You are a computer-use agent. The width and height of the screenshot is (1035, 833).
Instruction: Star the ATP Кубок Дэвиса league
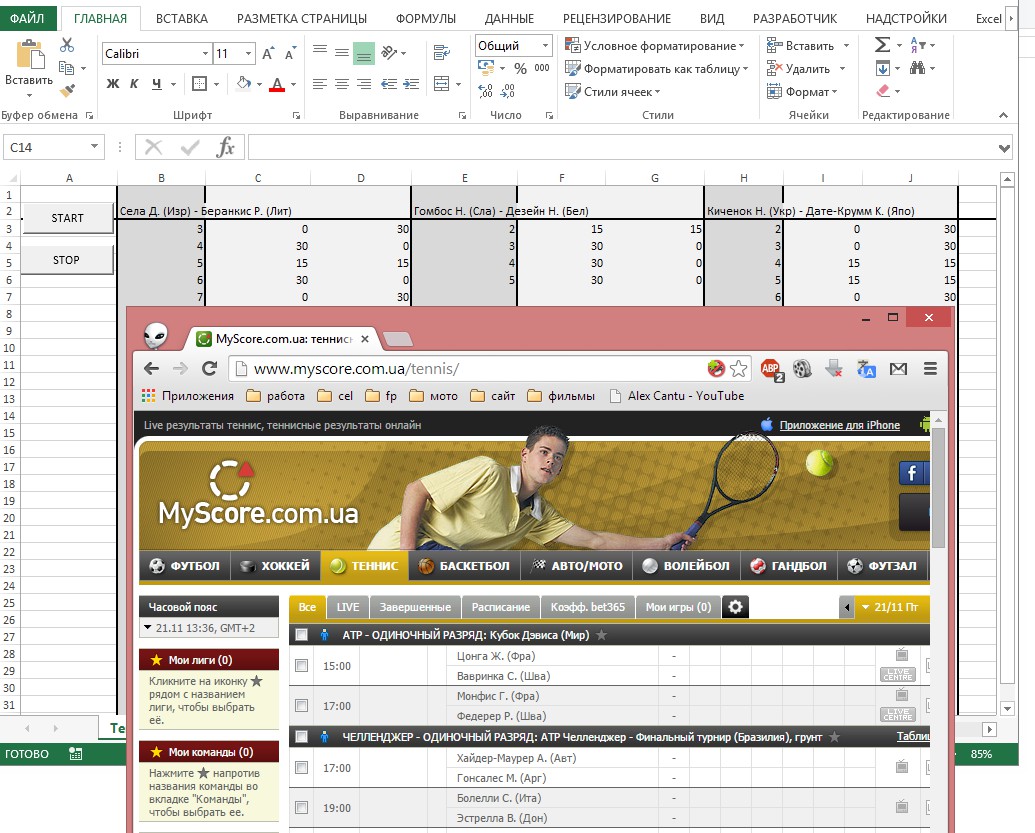click(601, 634)
